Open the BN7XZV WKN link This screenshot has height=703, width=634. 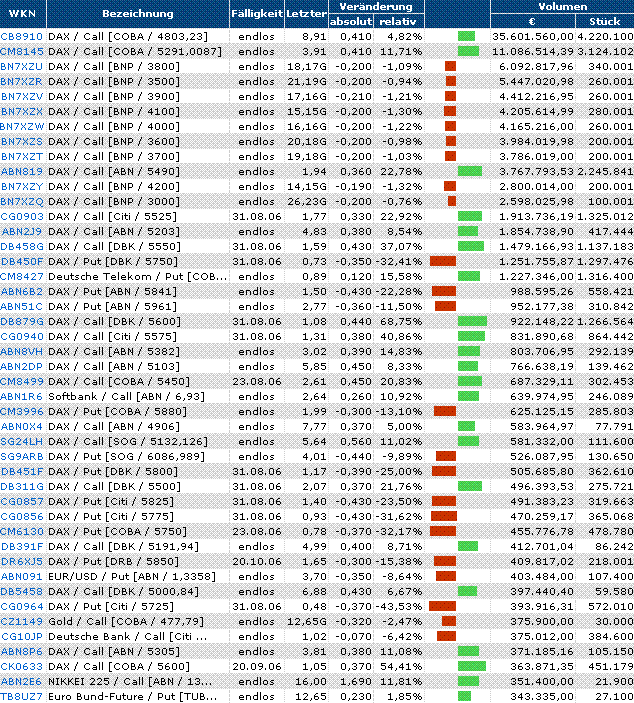pyautogui.click(x=22, y=96)
